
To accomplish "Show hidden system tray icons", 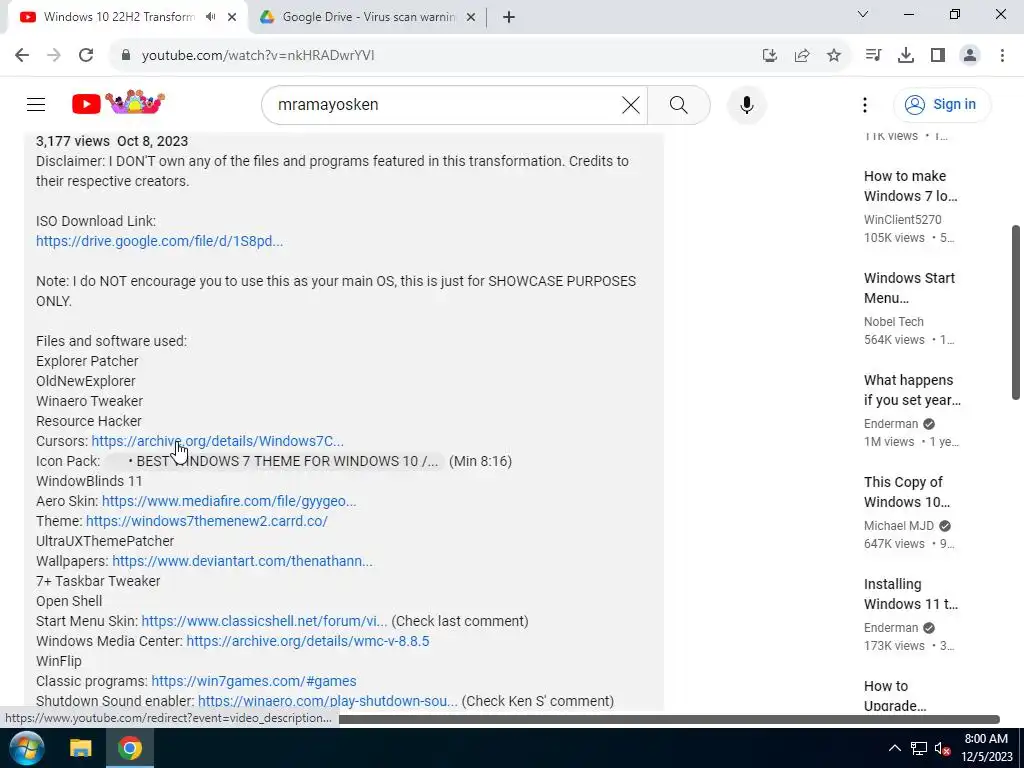I will pyautogui.click(x=895, y=748).
